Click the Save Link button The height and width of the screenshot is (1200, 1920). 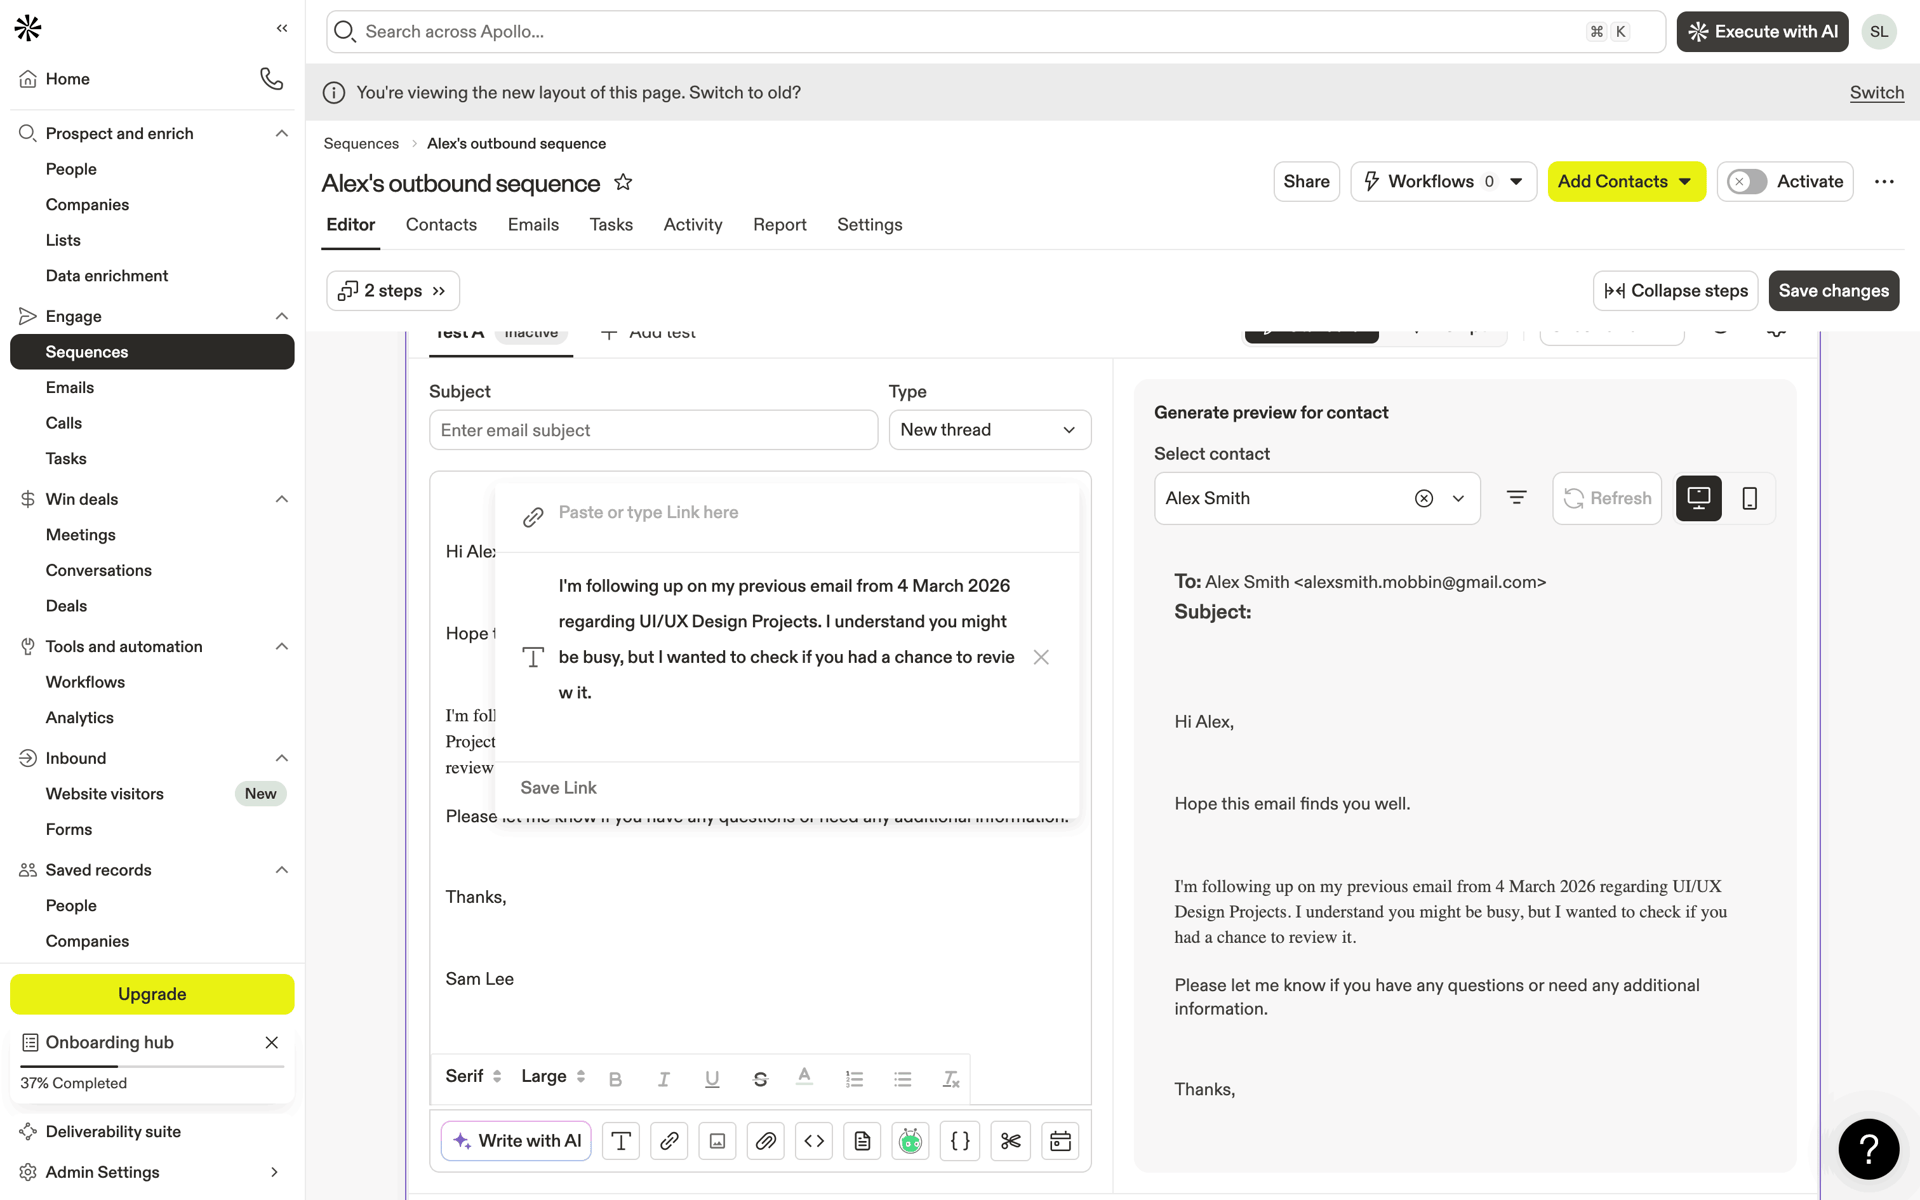(558, 788)
